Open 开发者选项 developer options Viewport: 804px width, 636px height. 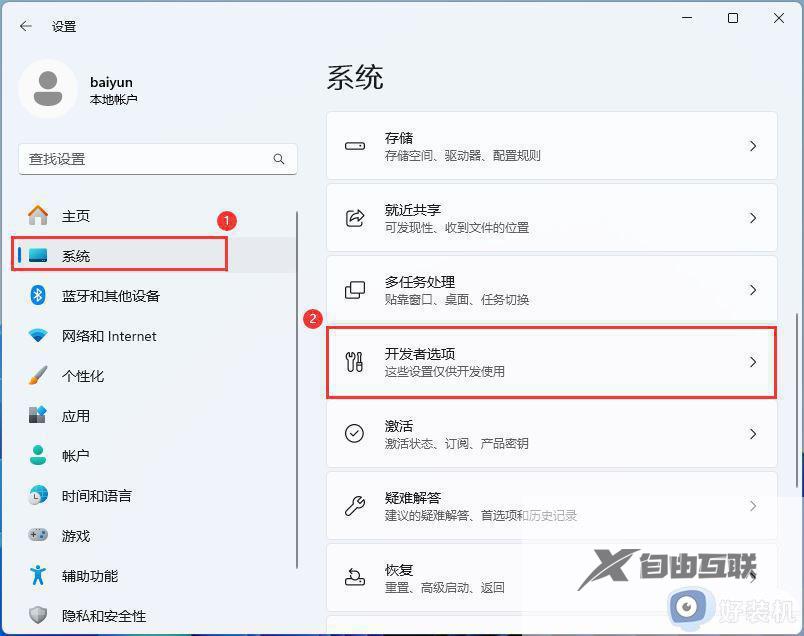click(x=550, y=363)
